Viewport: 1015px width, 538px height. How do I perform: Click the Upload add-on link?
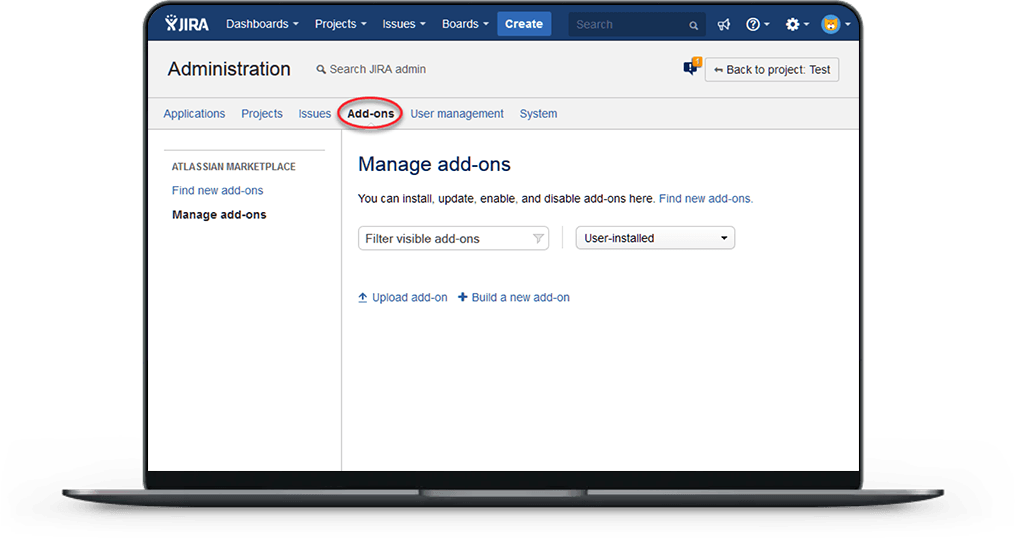point(403,298)
